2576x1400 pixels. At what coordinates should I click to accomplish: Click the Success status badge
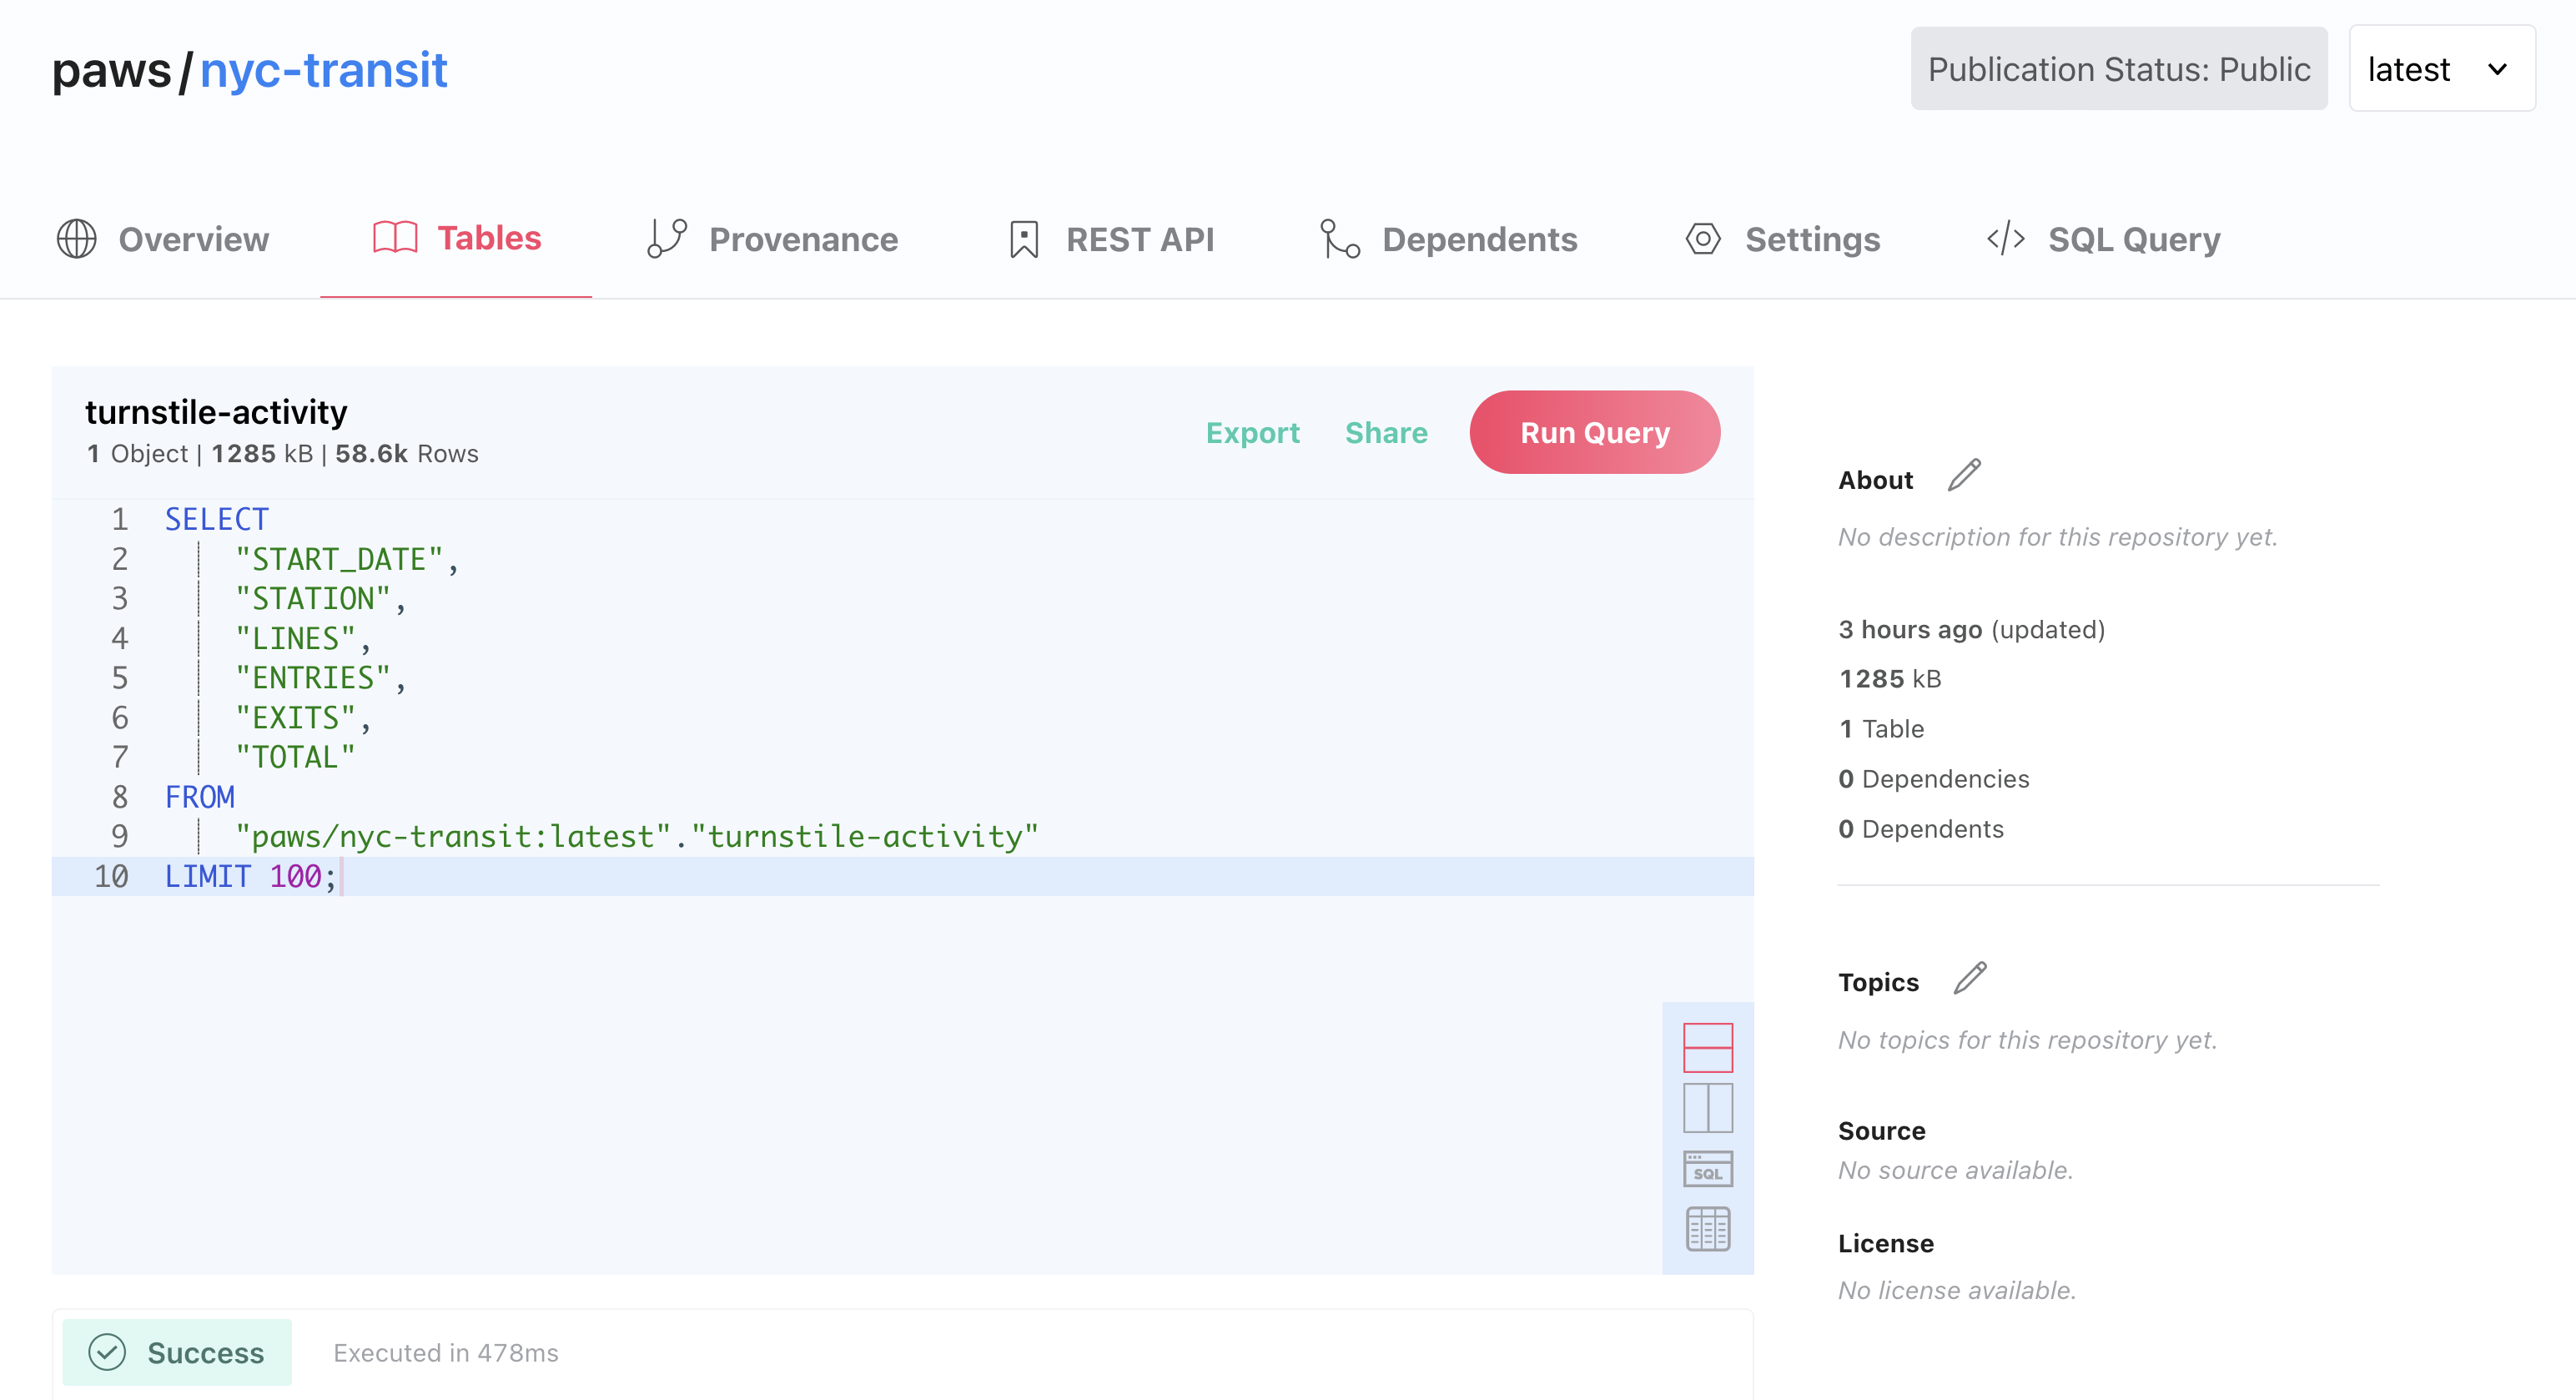[177, 1352]
